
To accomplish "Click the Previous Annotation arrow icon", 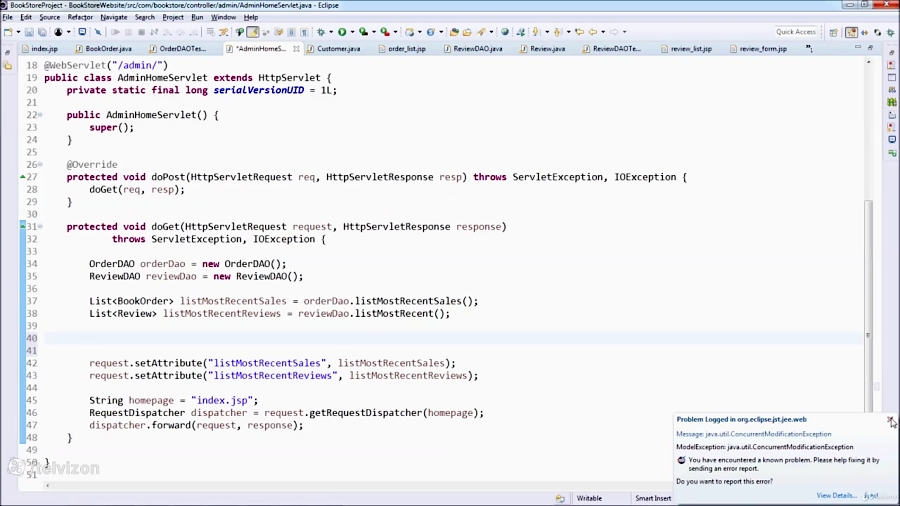I will 557,32.
